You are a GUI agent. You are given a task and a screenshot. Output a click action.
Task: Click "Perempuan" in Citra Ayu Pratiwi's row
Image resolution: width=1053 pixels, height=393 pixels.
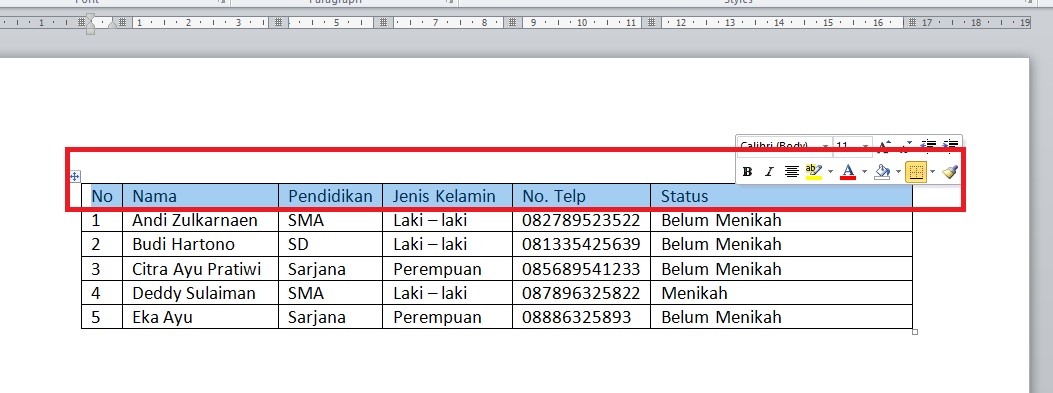click(x=437, y=269)
